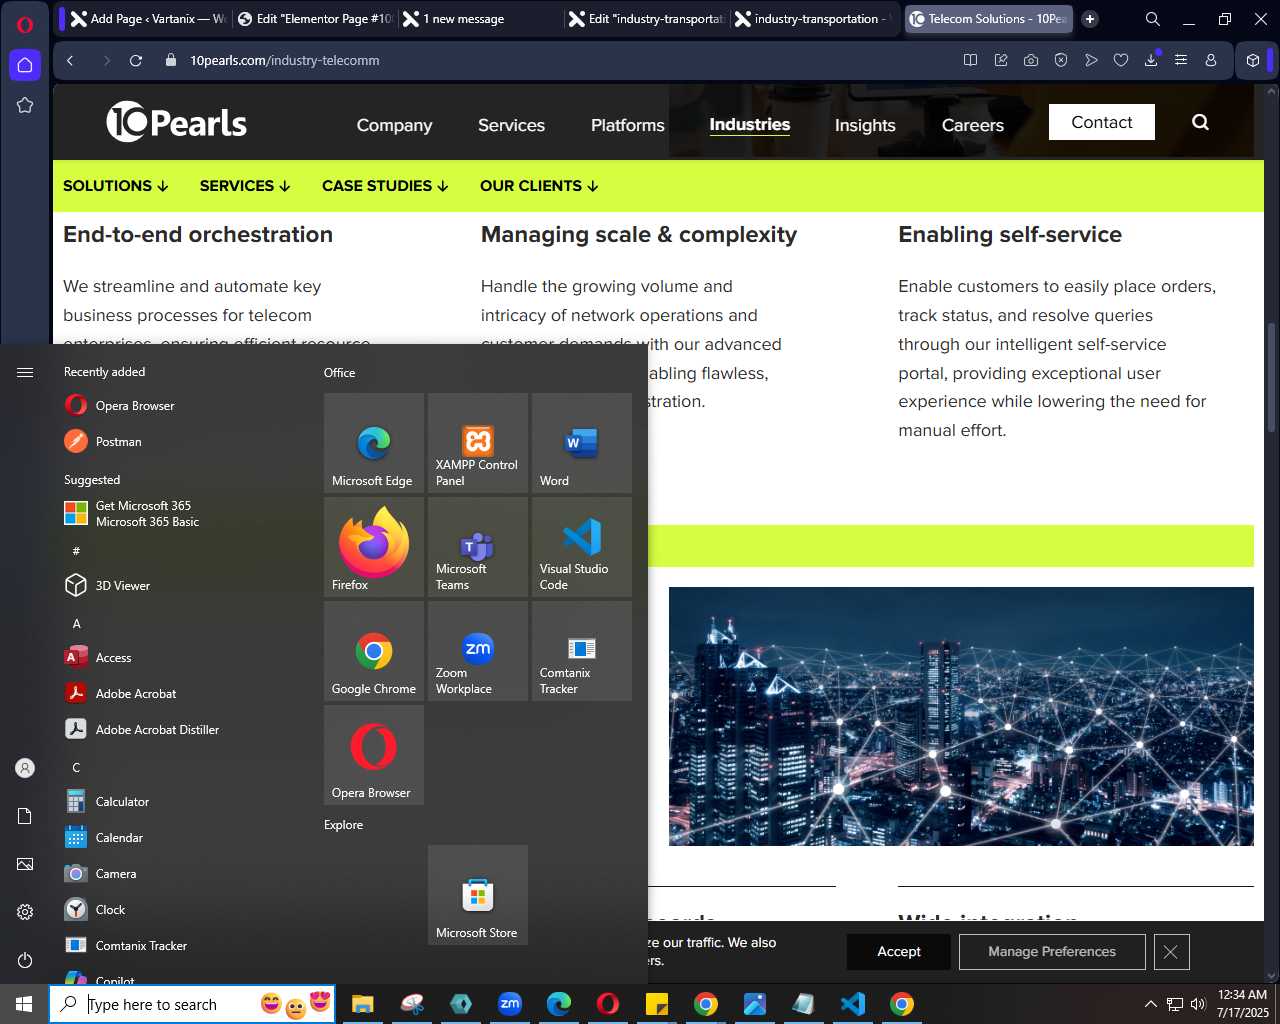Viewport: 1280px width, 1024px height.
Task: Go back to previous page
Action: (x=70, y=60)
